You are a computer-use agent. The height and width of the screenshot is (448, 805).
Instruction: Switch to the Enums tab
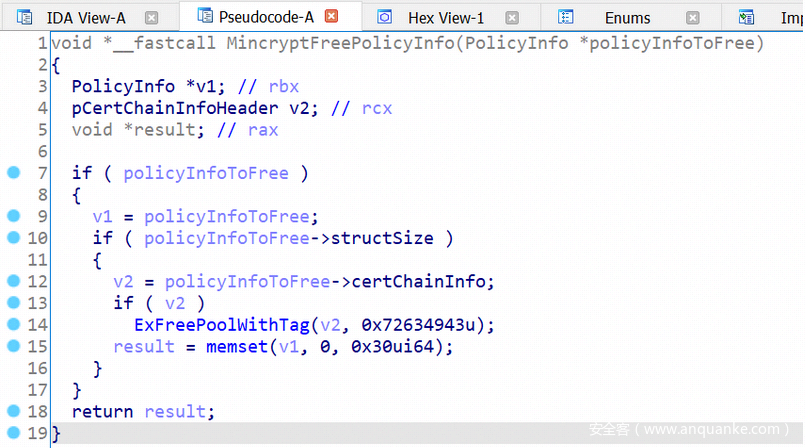(x=627, y=18)
